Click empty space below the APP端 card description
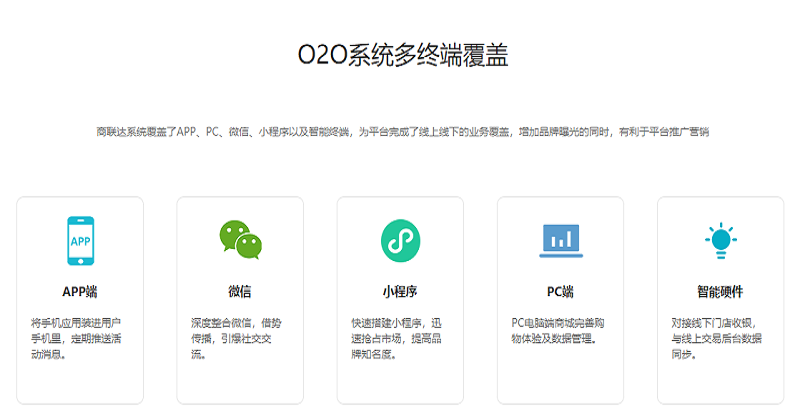 click(79, 382)
